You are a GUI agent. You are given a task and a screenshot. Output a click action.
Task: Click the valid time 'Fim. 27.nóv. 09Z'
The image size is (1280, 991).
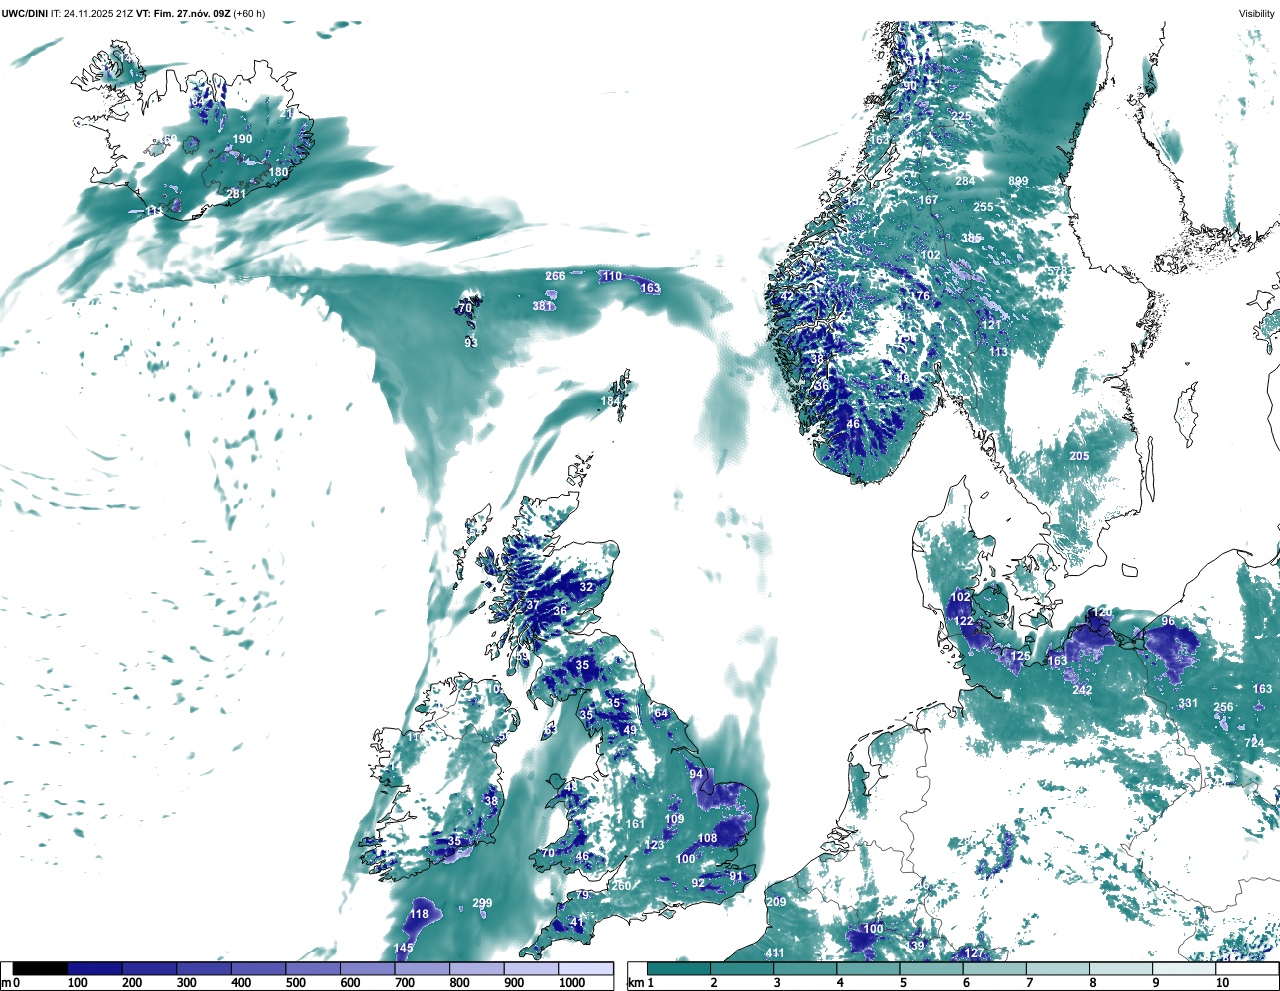coord(193,13)
